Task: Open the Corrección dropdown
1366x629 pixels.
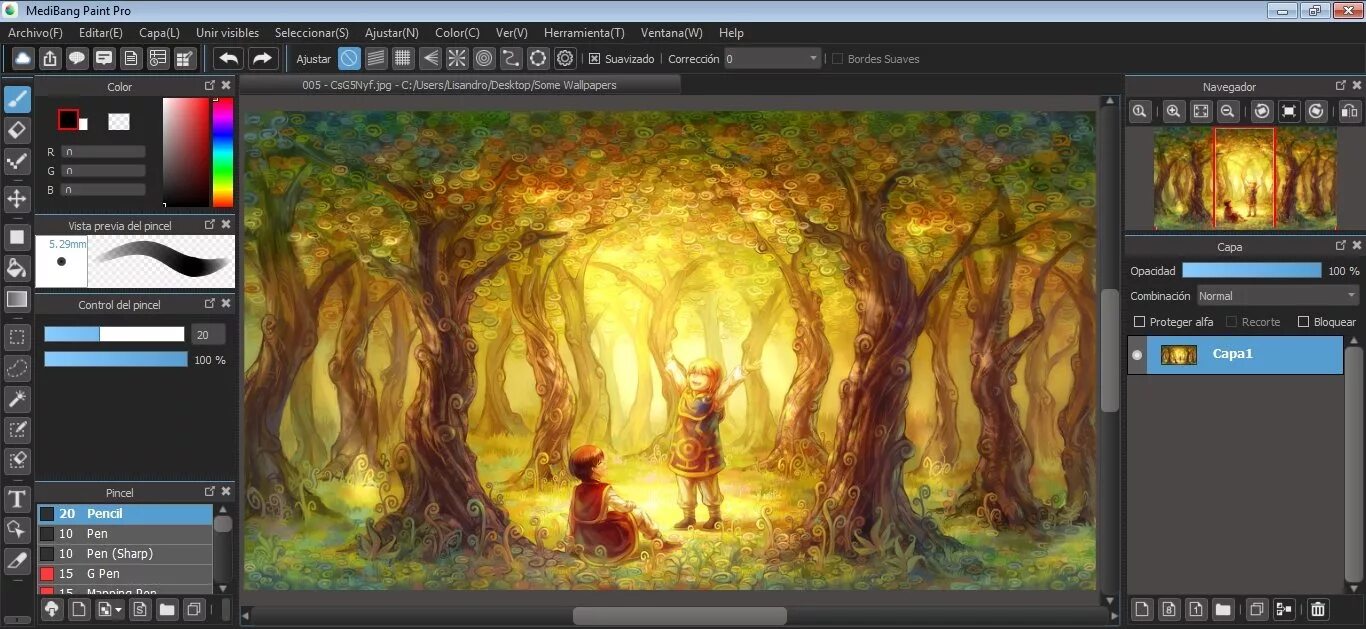Action: coord(773,59)
